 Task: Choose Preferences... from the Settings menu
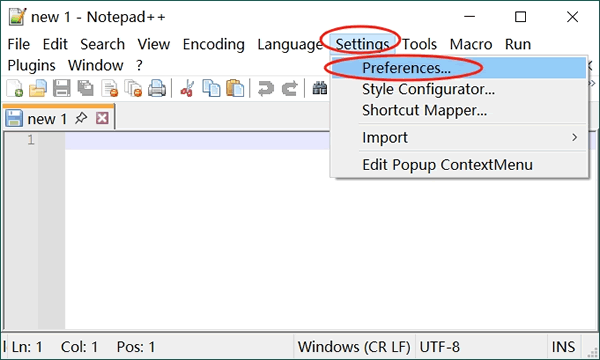(459, 68)
